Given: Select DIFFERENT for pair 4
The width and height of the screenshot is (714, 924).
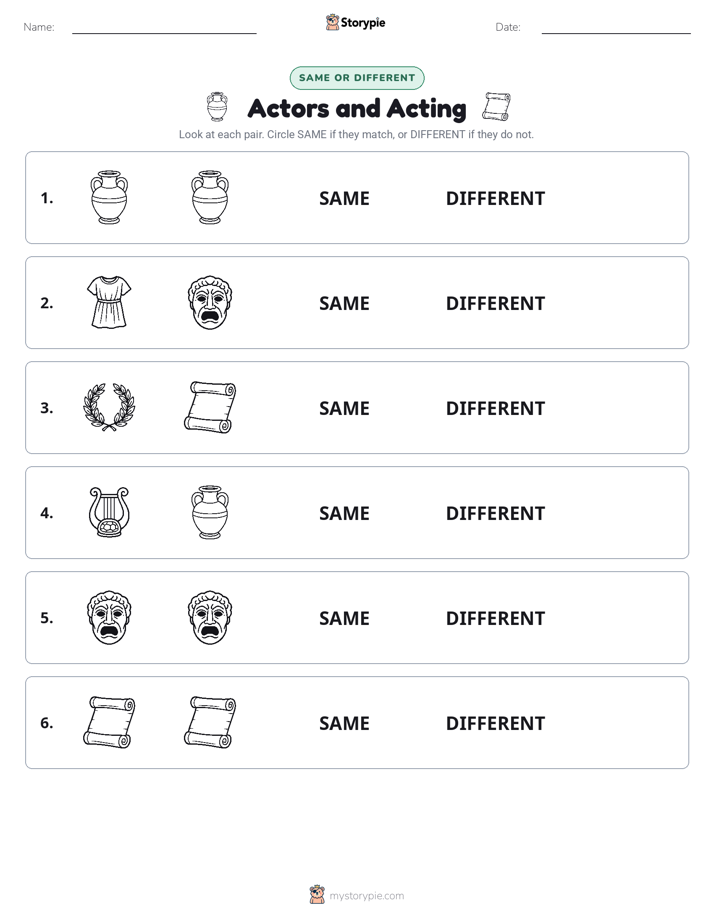Looking at the screenshot, I should coord(495,513).
